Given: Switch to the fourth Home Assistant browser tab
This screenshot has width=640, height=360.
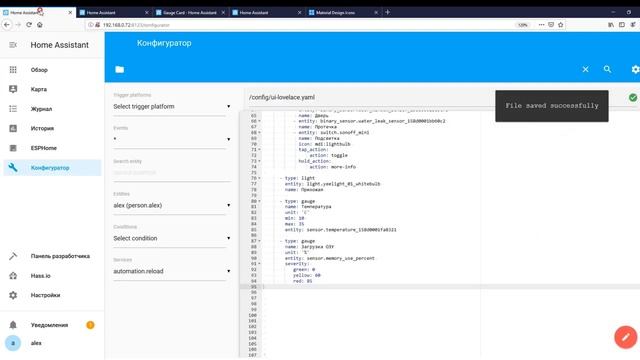Looking at the screenshot, I should [266, 13].
